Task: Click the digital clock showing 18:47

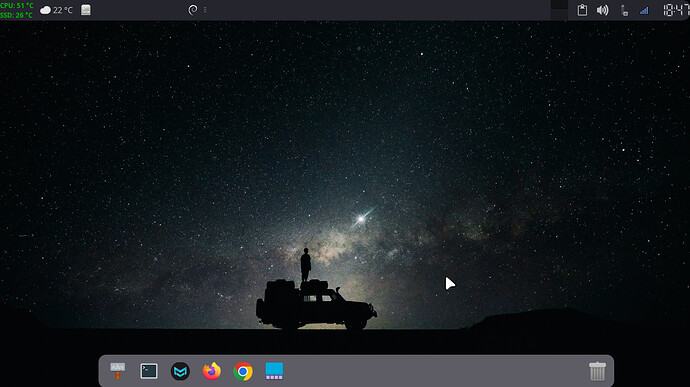Action: (x=676, y=10)
